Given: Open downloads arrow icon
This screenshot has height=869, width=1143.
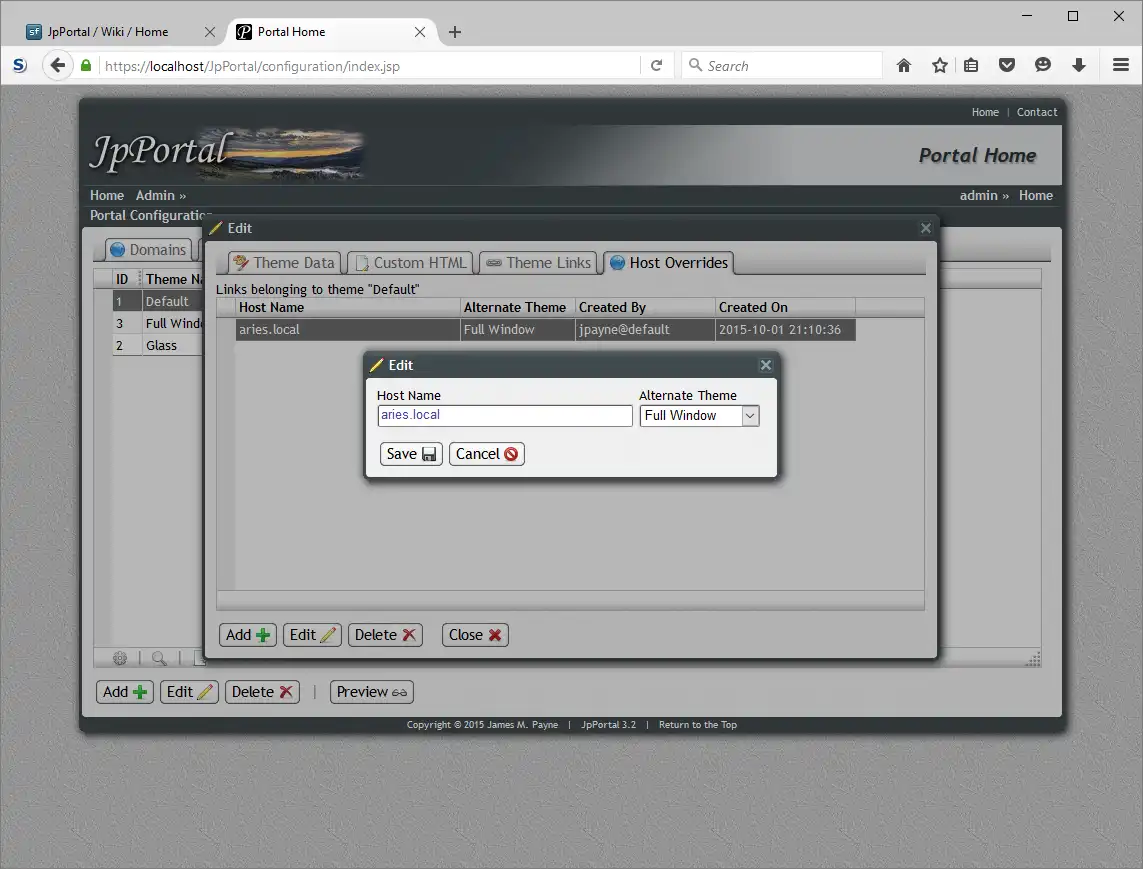Looking at the screenshot, I should tap(1079, 66).
